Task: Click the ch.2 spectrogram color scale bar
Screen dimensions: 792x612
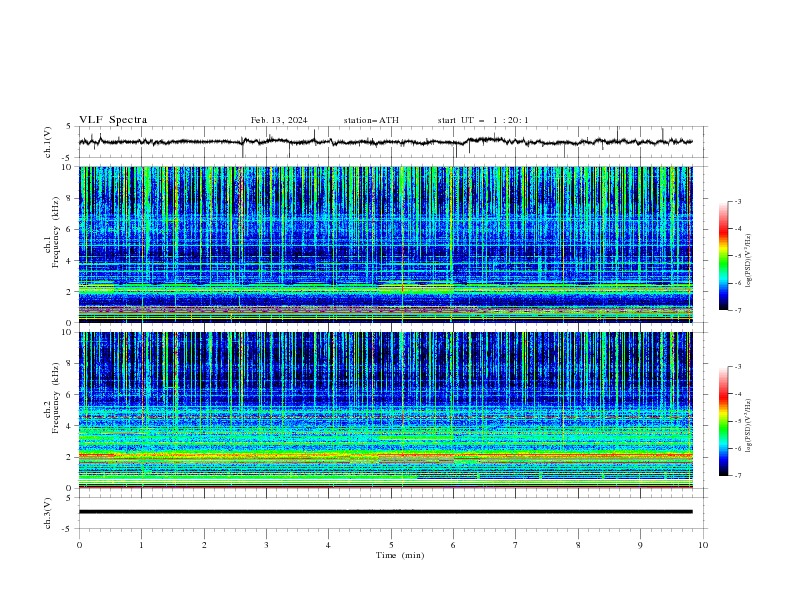Action: click(x=724, y=421)
